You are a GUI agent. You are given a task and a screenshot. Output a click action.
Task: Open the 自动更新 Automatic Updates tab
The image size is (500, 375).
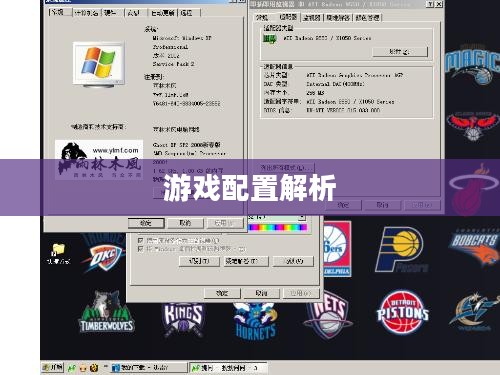163,13
